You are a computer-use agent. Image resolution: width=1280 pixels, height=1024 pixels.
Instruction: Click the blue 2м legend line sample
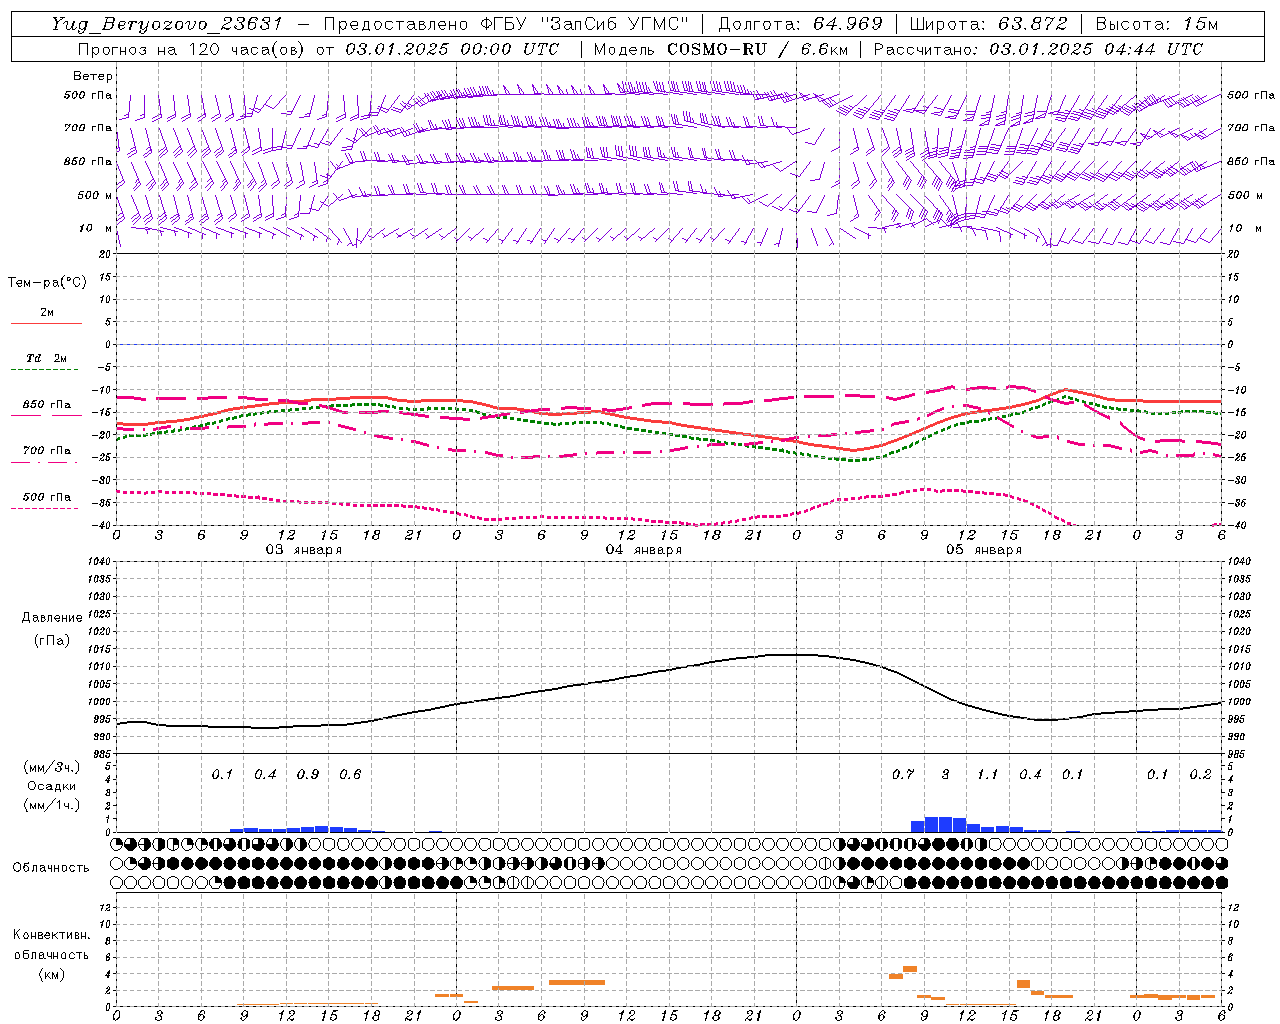(x=46, y=324)
